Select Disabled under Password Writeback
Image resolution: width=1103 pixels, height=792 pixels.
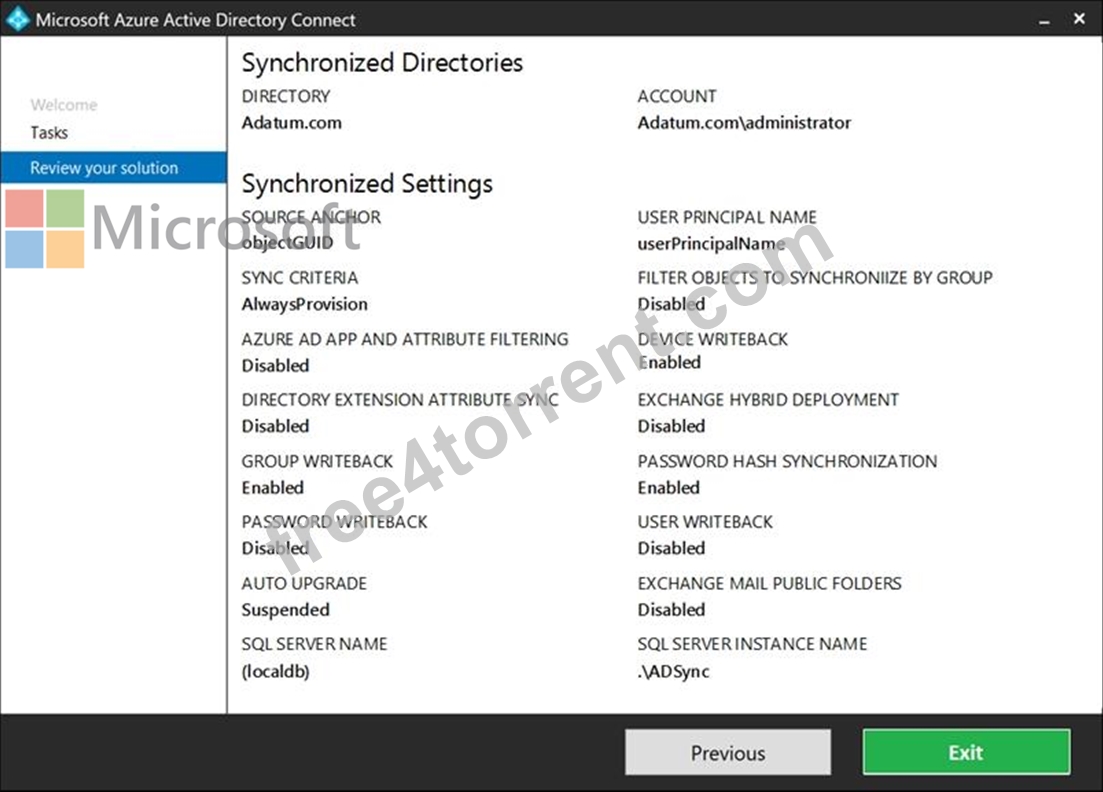coord(276,549)
